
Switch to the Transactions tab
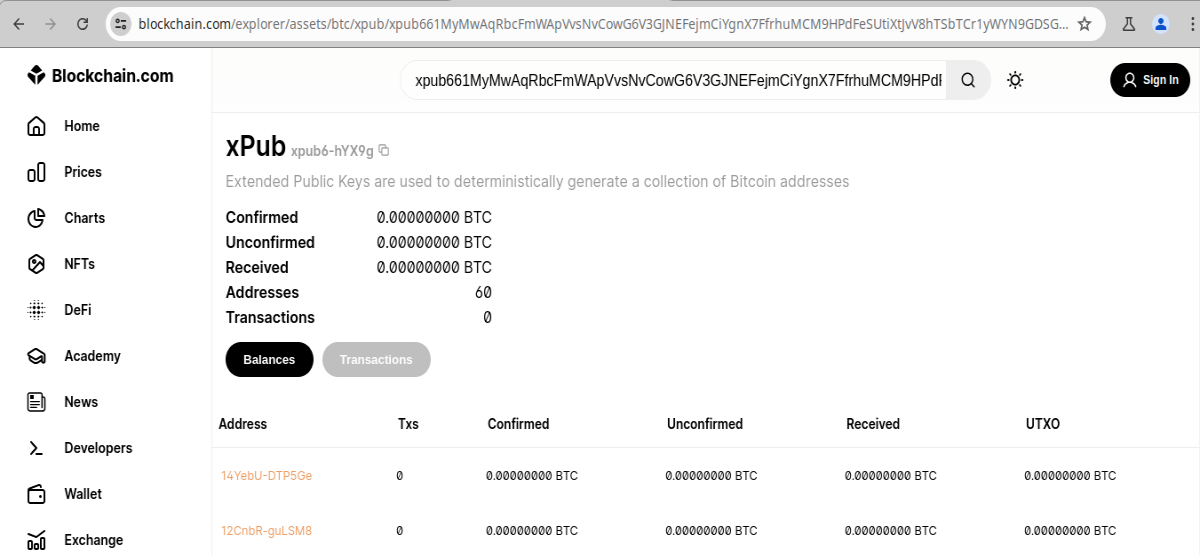point(376,360)
